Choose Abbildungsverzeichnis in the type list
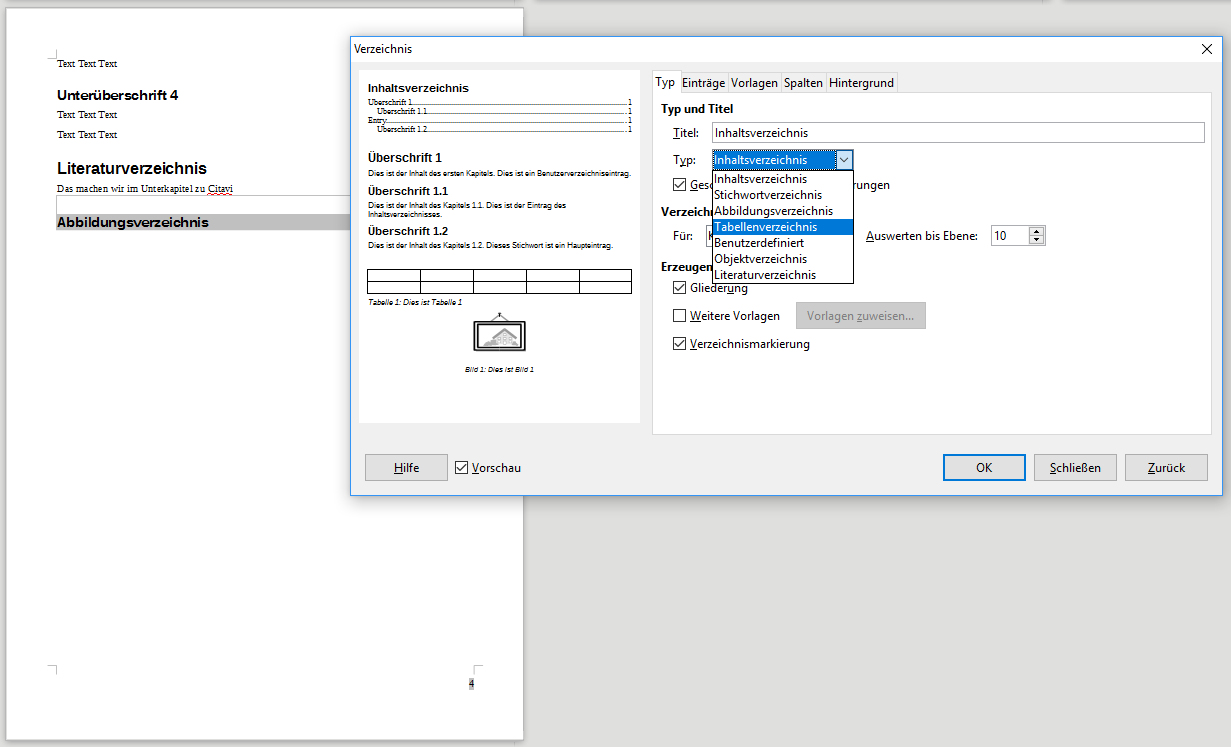1231x747 pixels. pyautogui.click(x=773, y=211)
